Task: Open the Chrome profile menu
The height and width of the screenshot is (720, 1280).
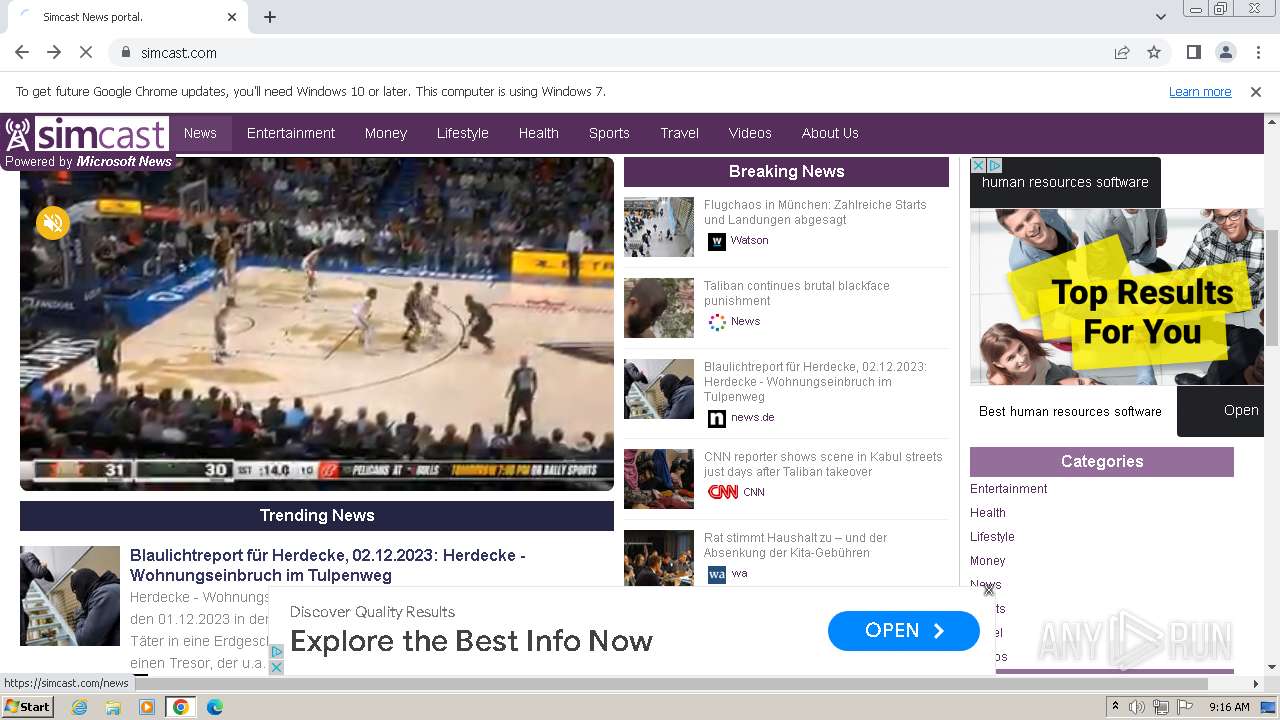Action: point(1226,53)
